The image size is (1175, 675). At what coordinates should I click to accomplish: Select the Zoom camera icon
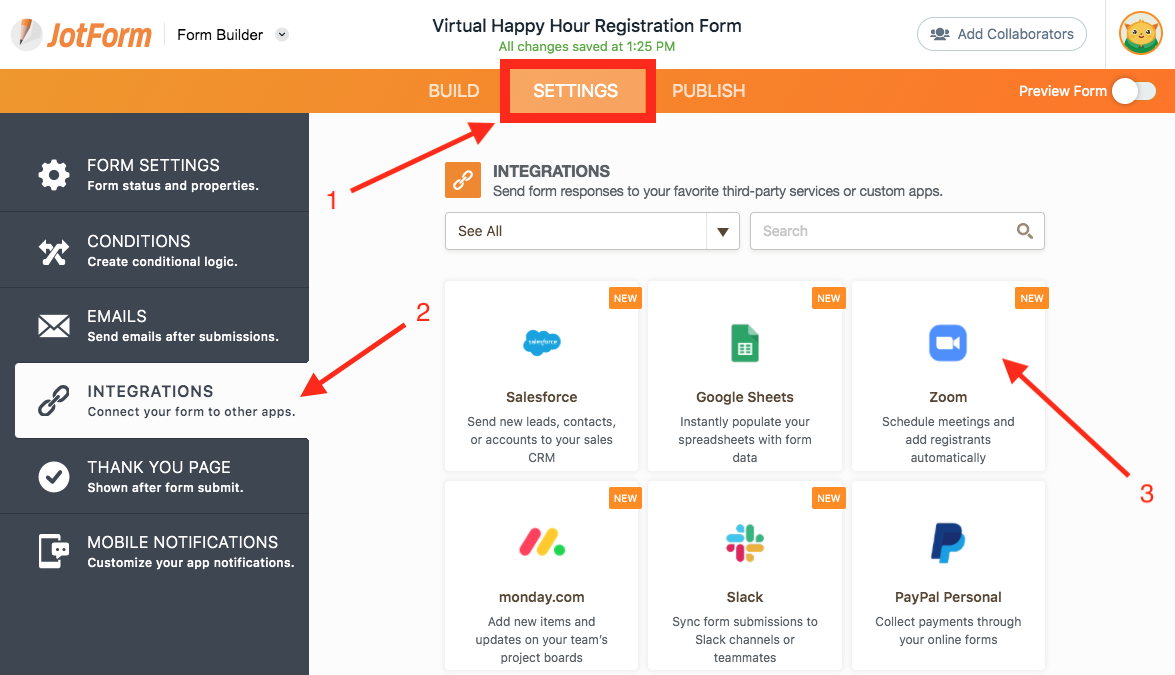click(x=948, y=343)
